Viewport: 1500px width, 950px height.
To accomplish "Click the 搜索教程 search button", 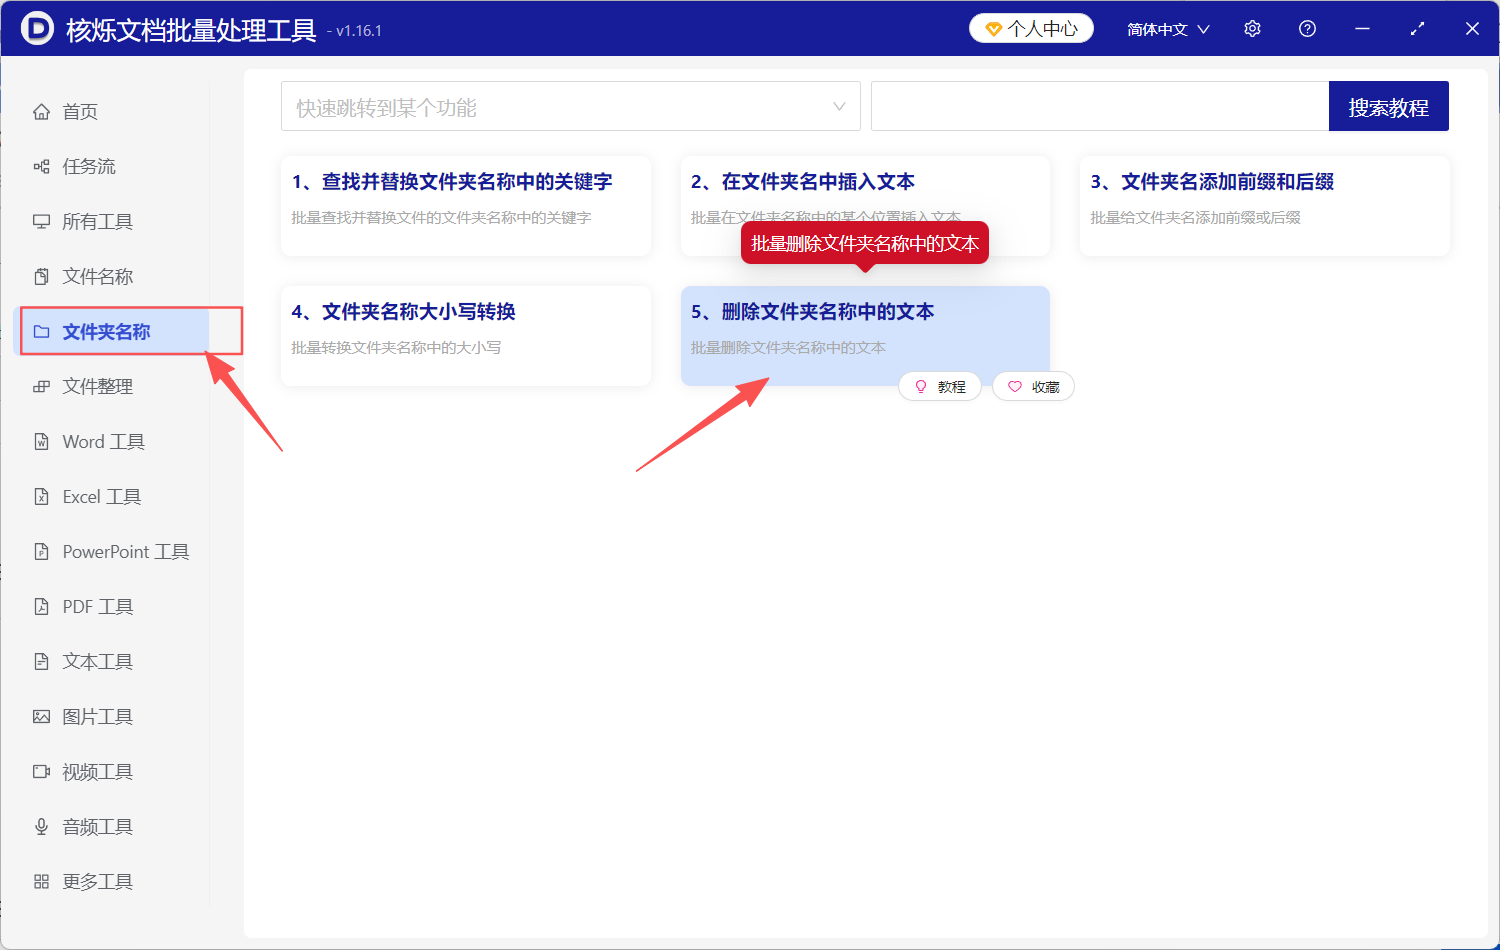I will point(1388,105).
